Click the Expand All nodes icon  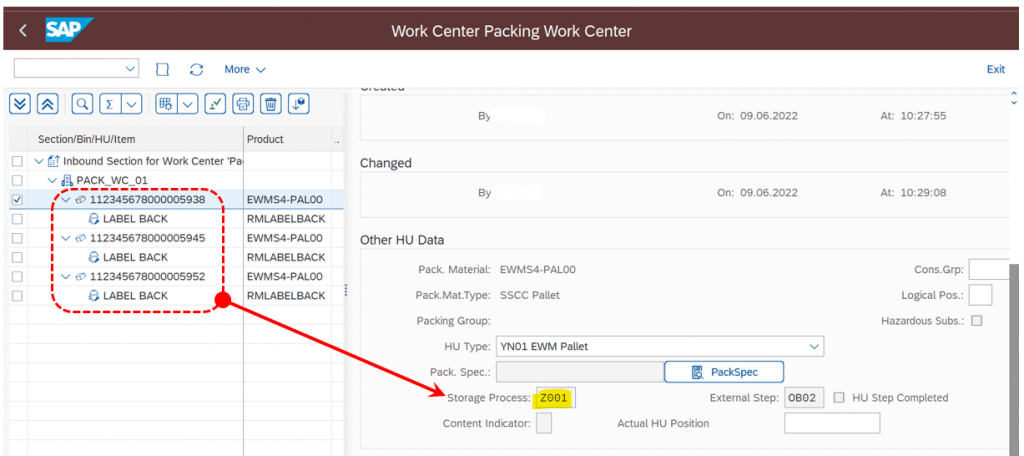tap(20, 104)
